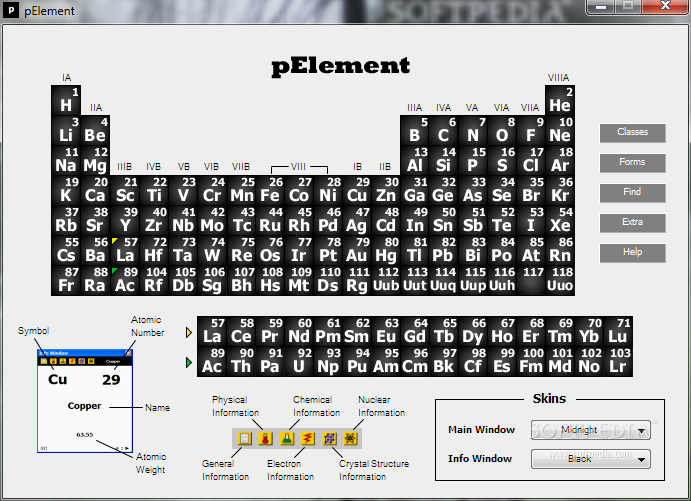
Task: Click the Crystal Structure Information icon
Action: (329, 438)
